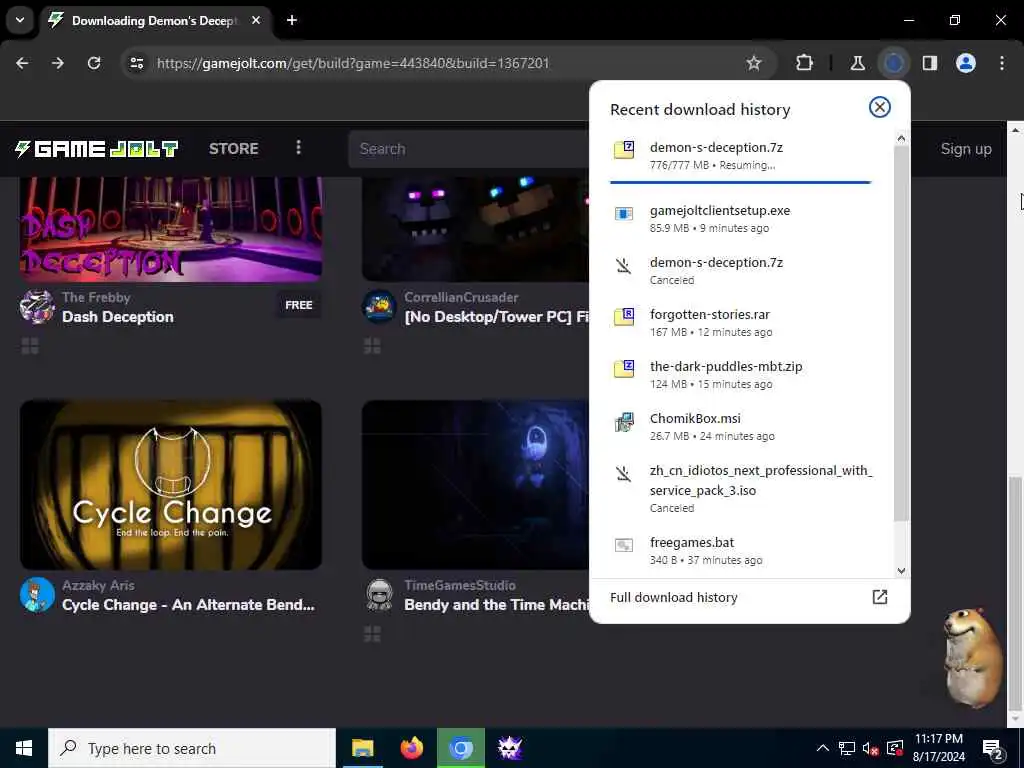
Task: Click download list scrollbar down arrow
Action: pyautogui.click(x=901, y=570)
